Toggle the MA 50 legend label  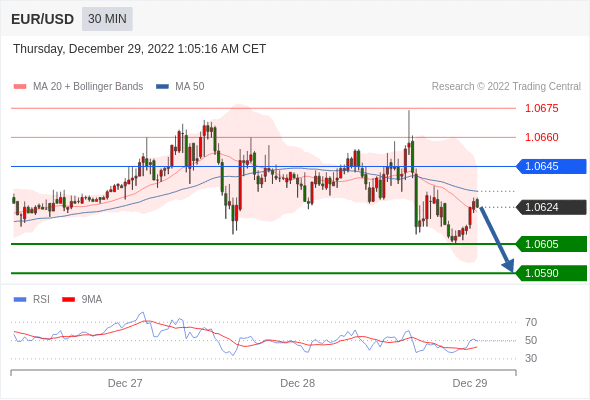pos(190,87)
